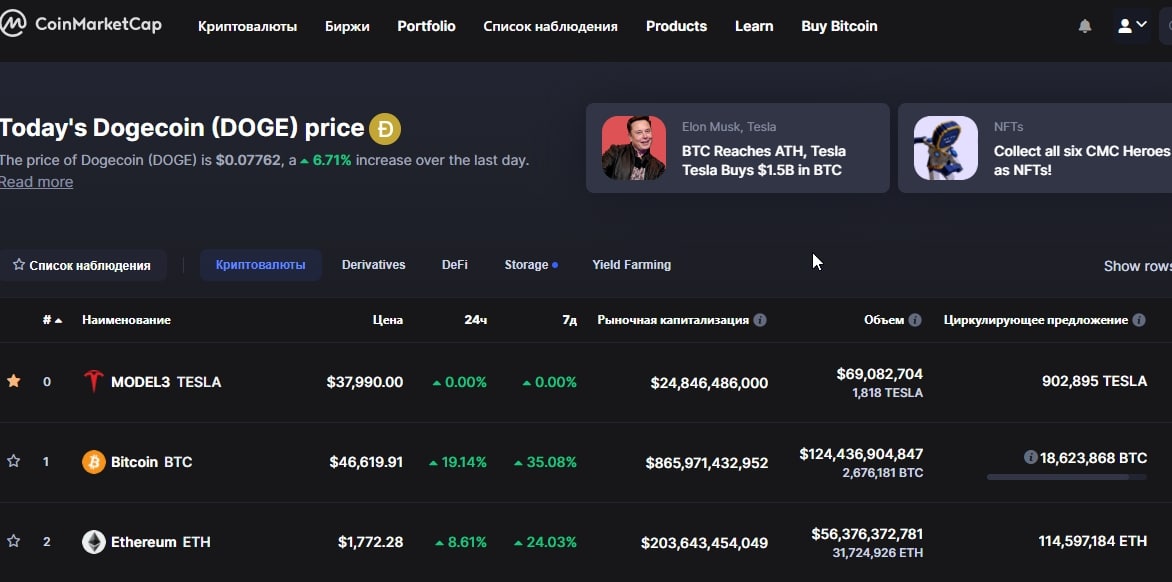1172x582 pixels.
Task: Star Bitcoin to add to watchlist
Action: pyautogui.click(x=13, y=461)
